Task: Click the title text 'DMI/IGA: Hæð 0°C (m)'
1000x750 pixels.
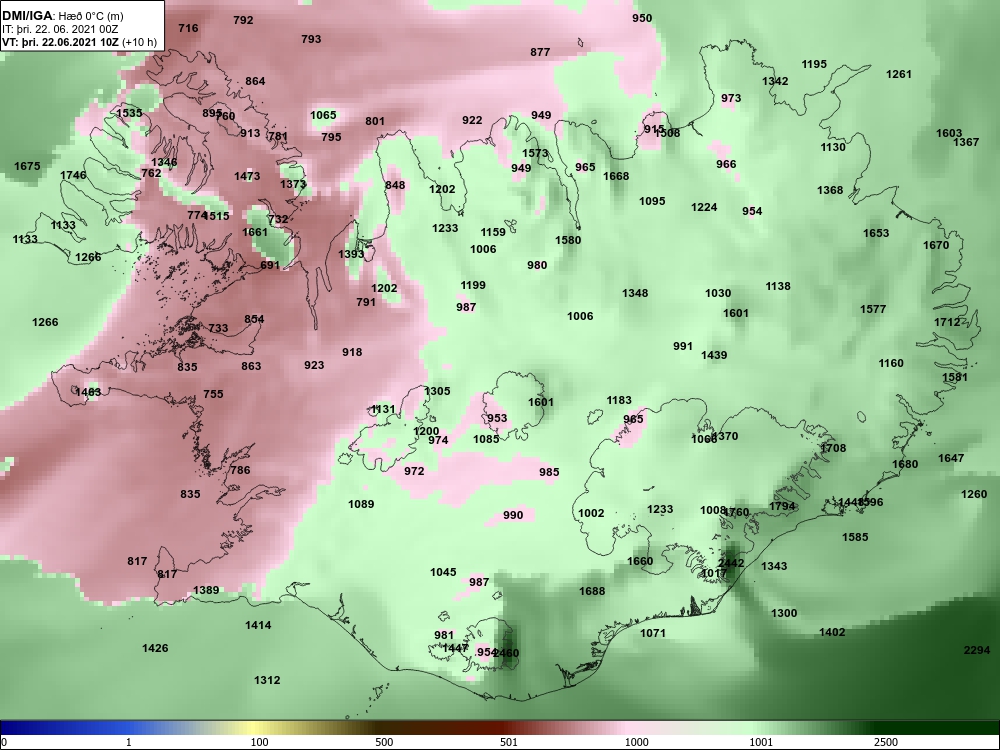Action: click(62, 16)
